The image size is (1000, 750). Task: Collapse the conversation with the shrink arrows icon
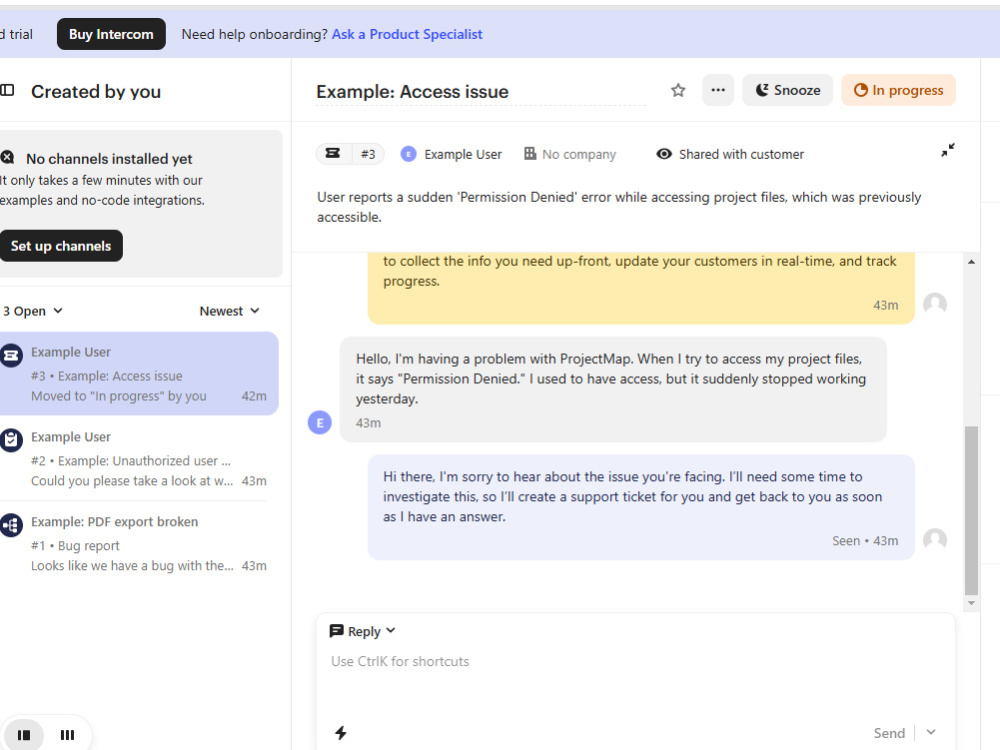[948, 151]
